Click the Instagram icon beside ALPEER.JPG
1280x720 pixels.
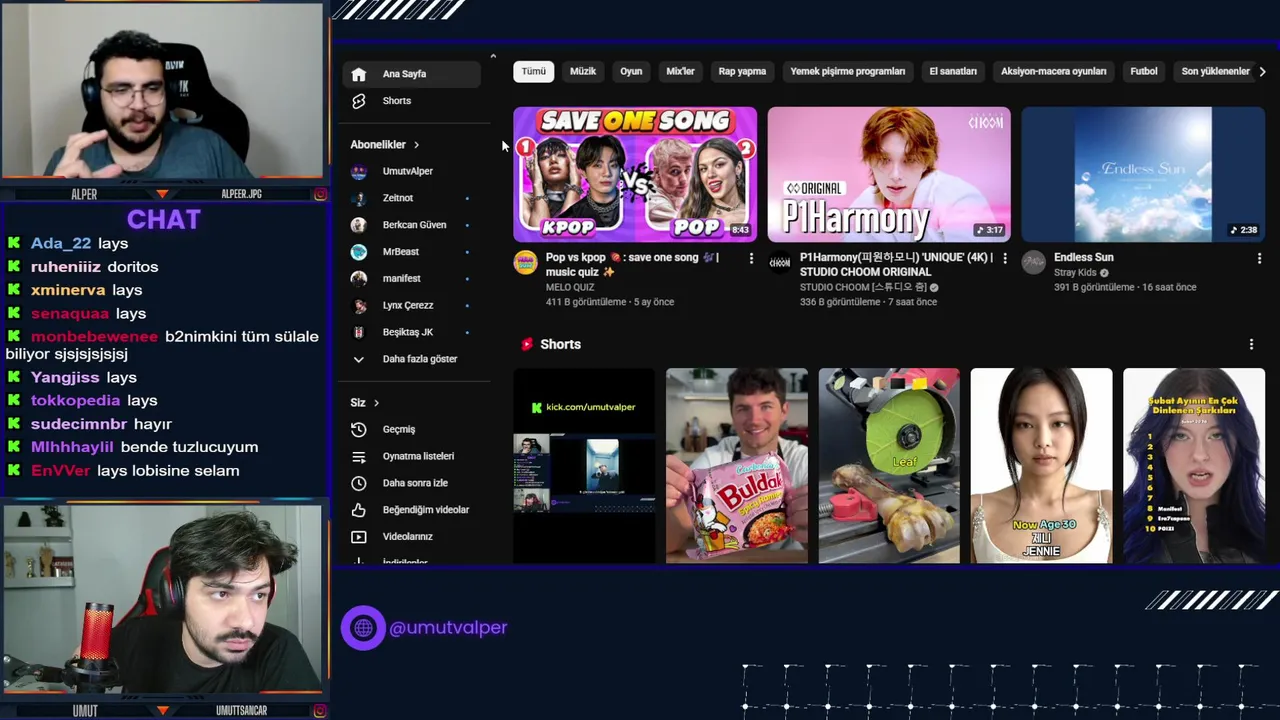tap(320, 194)
